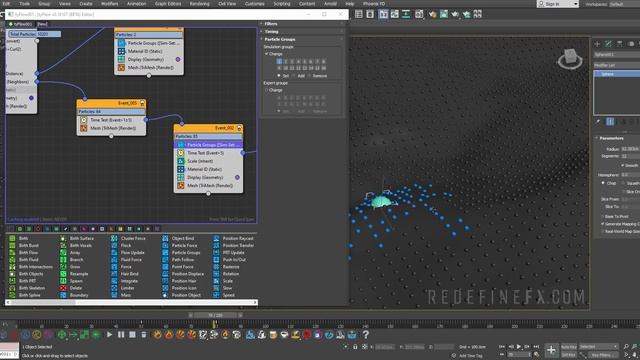Select the Birth Objects operator icon

[12, 274]
